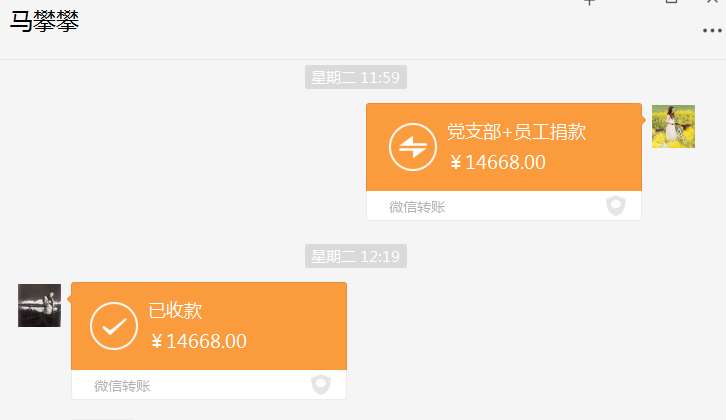This screenshot has height=420, width=726.
Task: Open the sender's flower-field avatar
Action: [673, 126]
